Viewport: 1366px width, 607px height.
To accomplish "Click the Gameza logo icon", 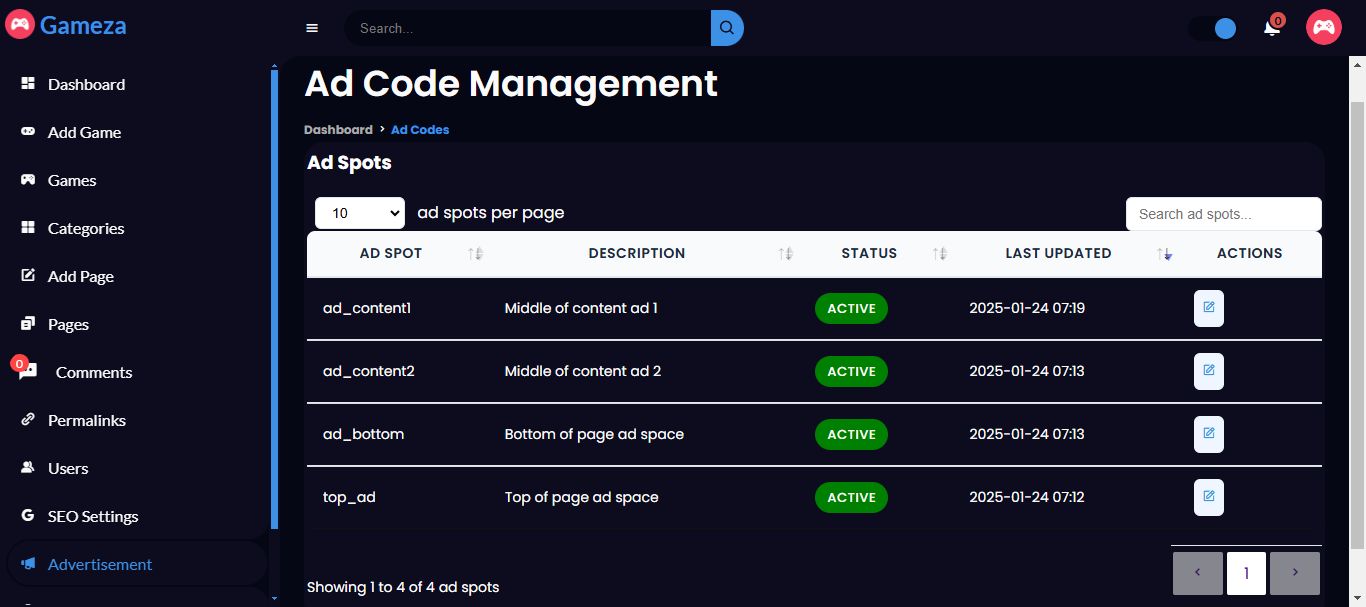I will click(x=19, y=25).
